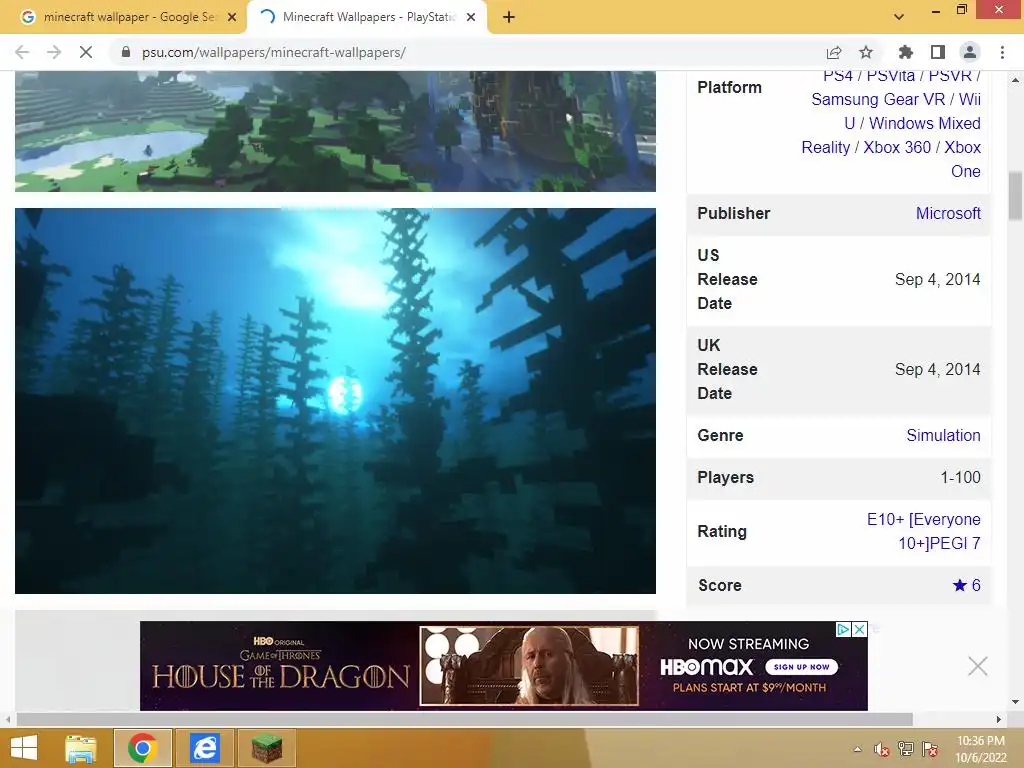Open the Windows Start menu
Viewport: 1024px width, 768px height.
pyautogui.click(x=24, y=748)
